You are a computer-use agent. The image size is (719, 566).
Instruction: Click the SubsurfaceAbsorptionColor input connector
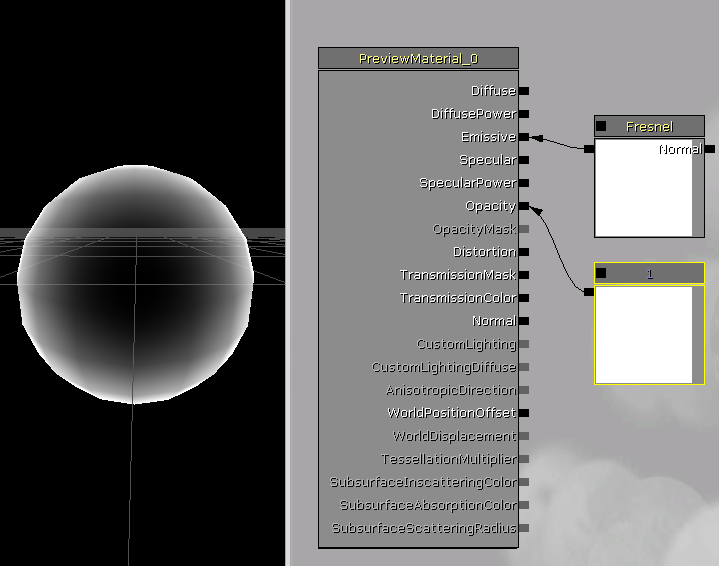(524, 505)
